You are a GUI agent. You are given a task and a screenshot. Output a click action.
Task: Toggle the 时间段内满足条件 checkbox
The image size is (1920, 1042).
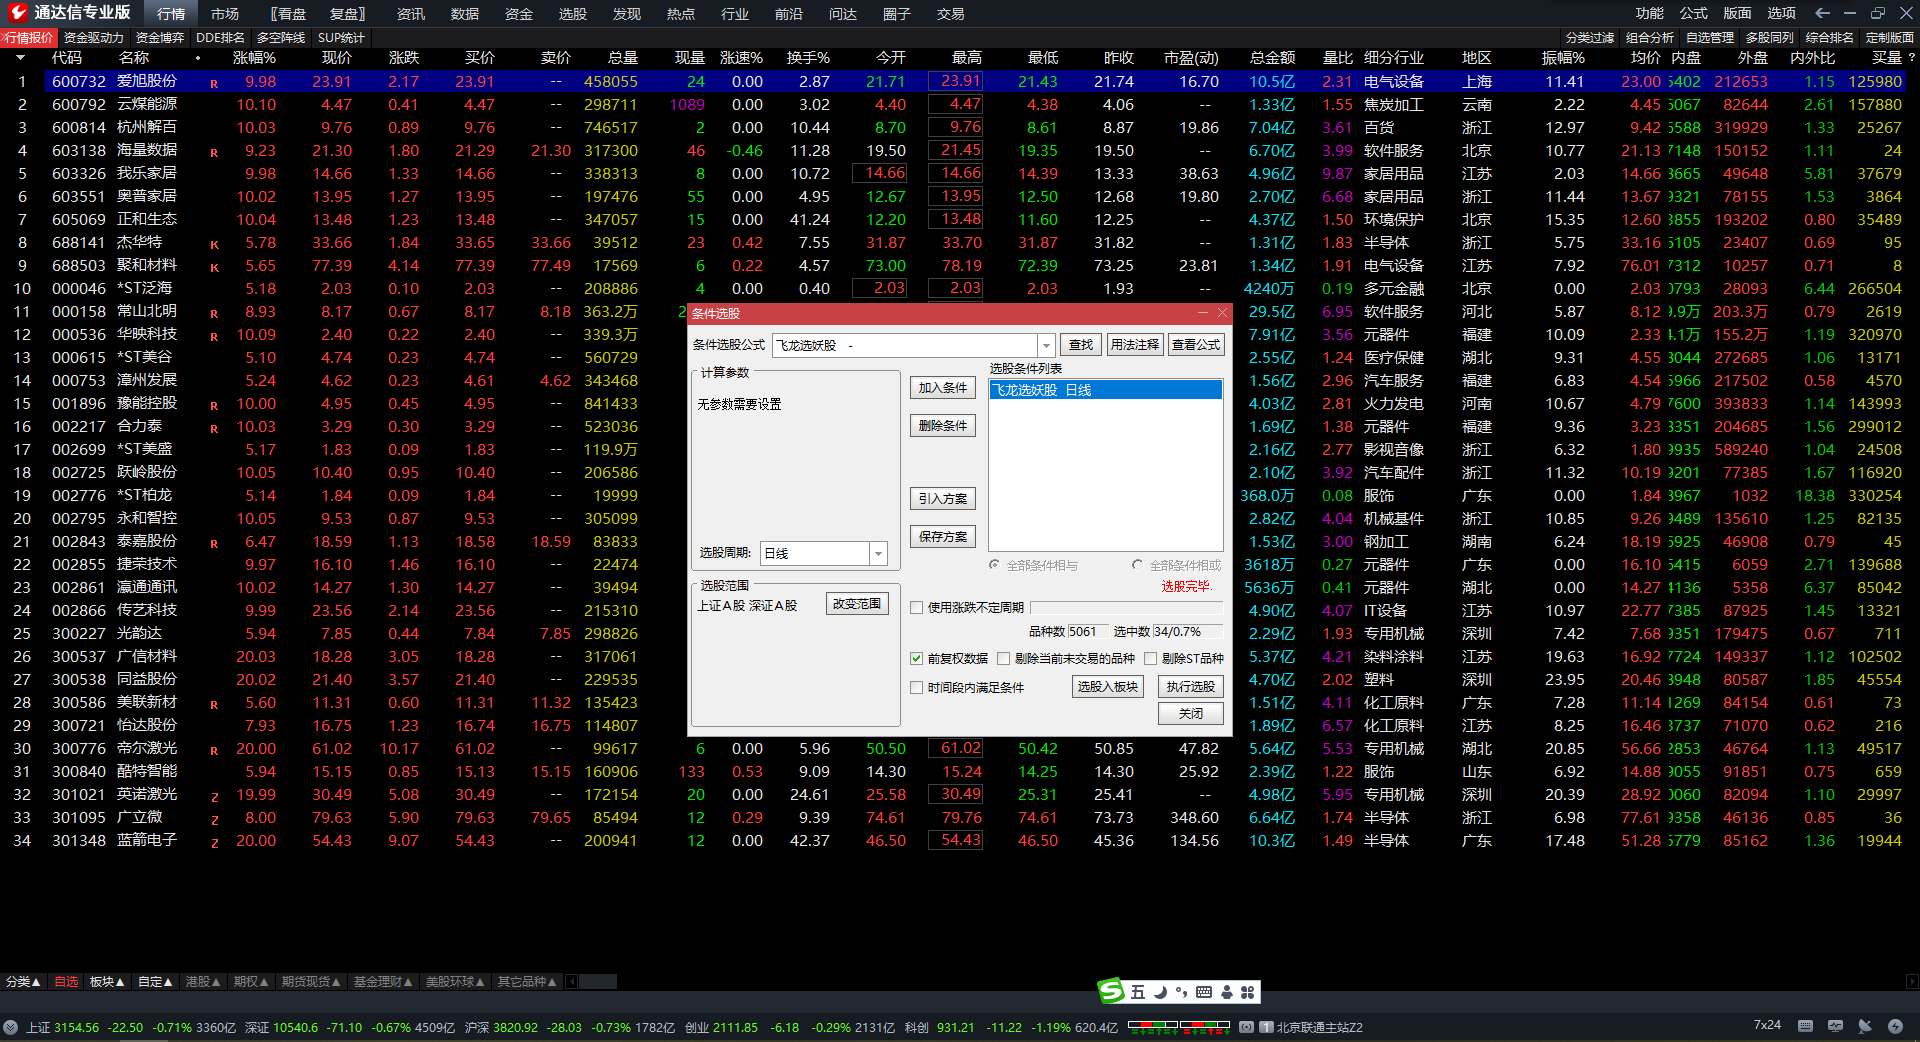click(916, 687)
